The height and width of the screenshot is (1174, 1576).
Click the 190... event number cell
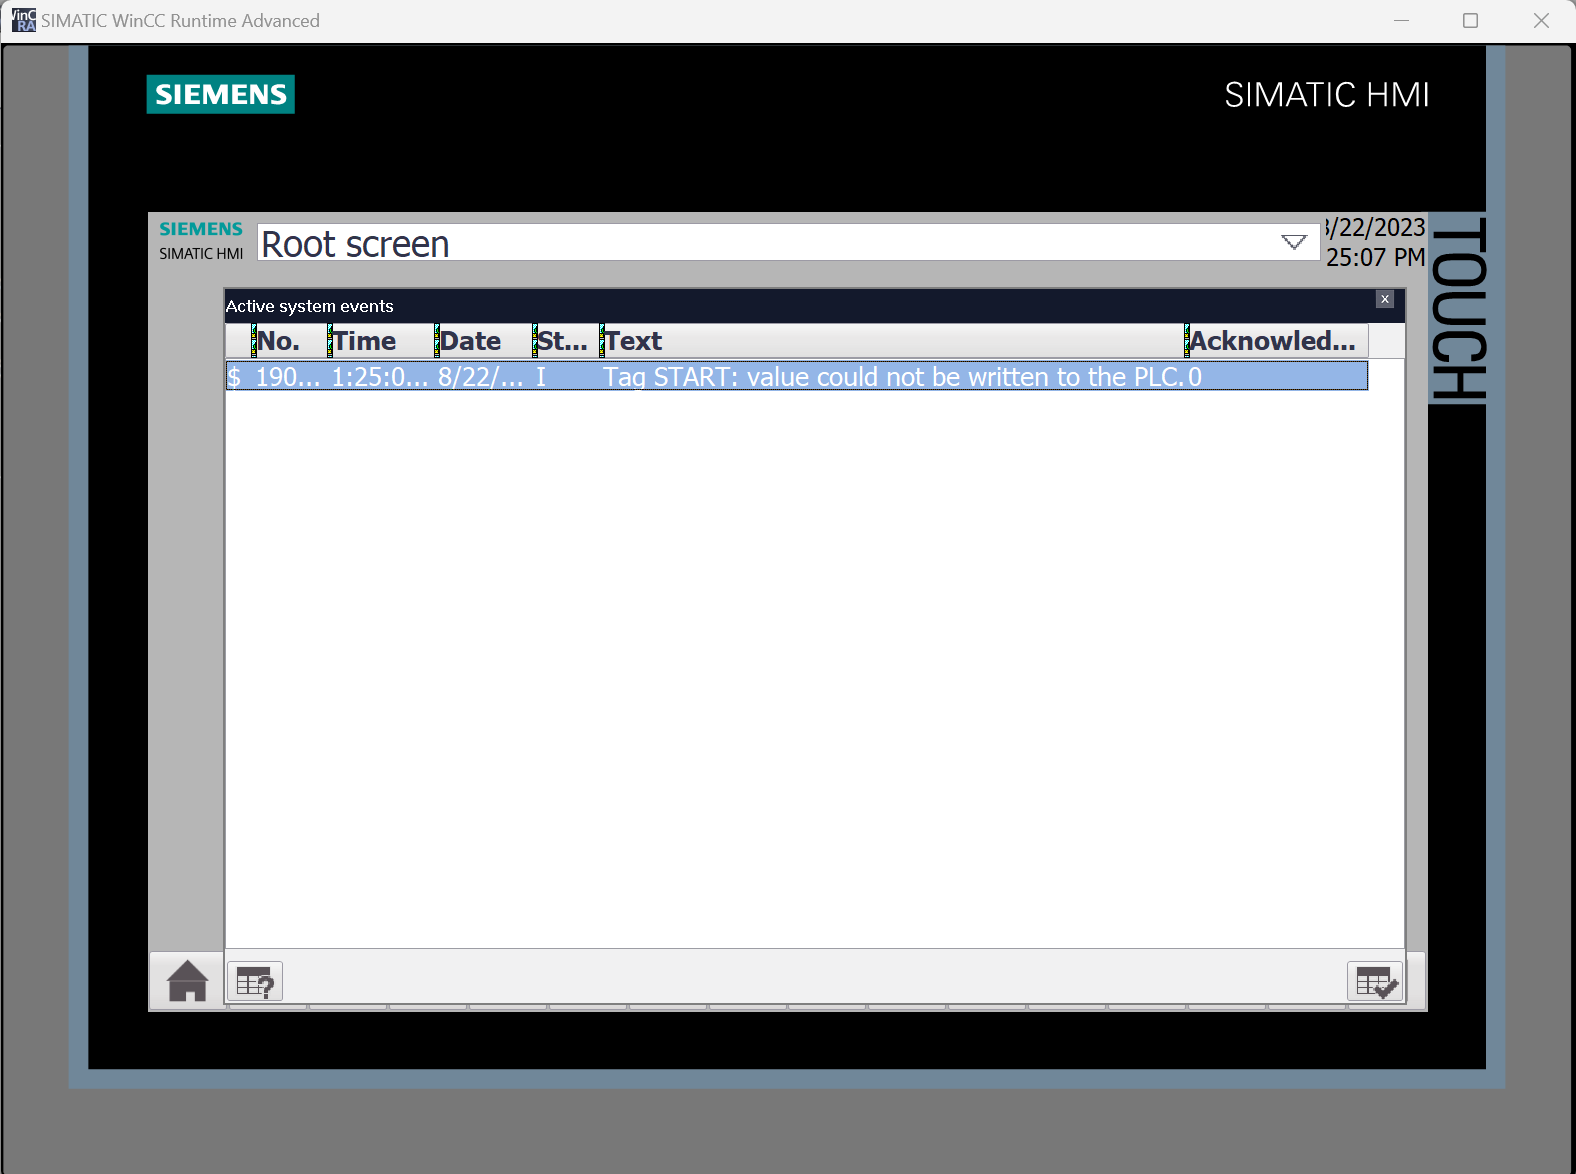[288, 377]
